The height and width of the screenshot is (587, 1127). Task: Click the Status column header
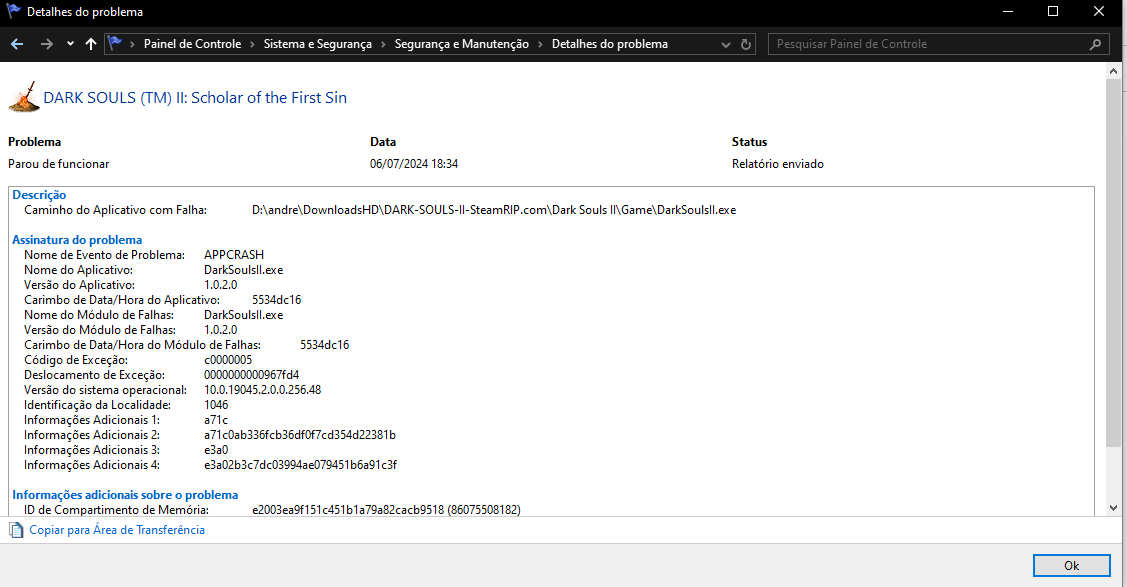tap(750, 142)
